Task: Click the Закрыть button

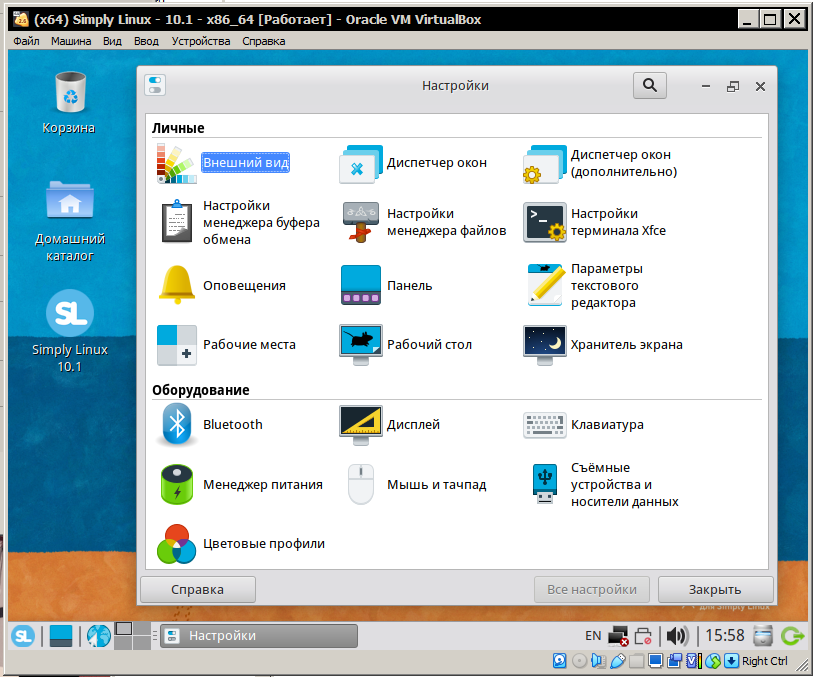Action: (715, 590)
